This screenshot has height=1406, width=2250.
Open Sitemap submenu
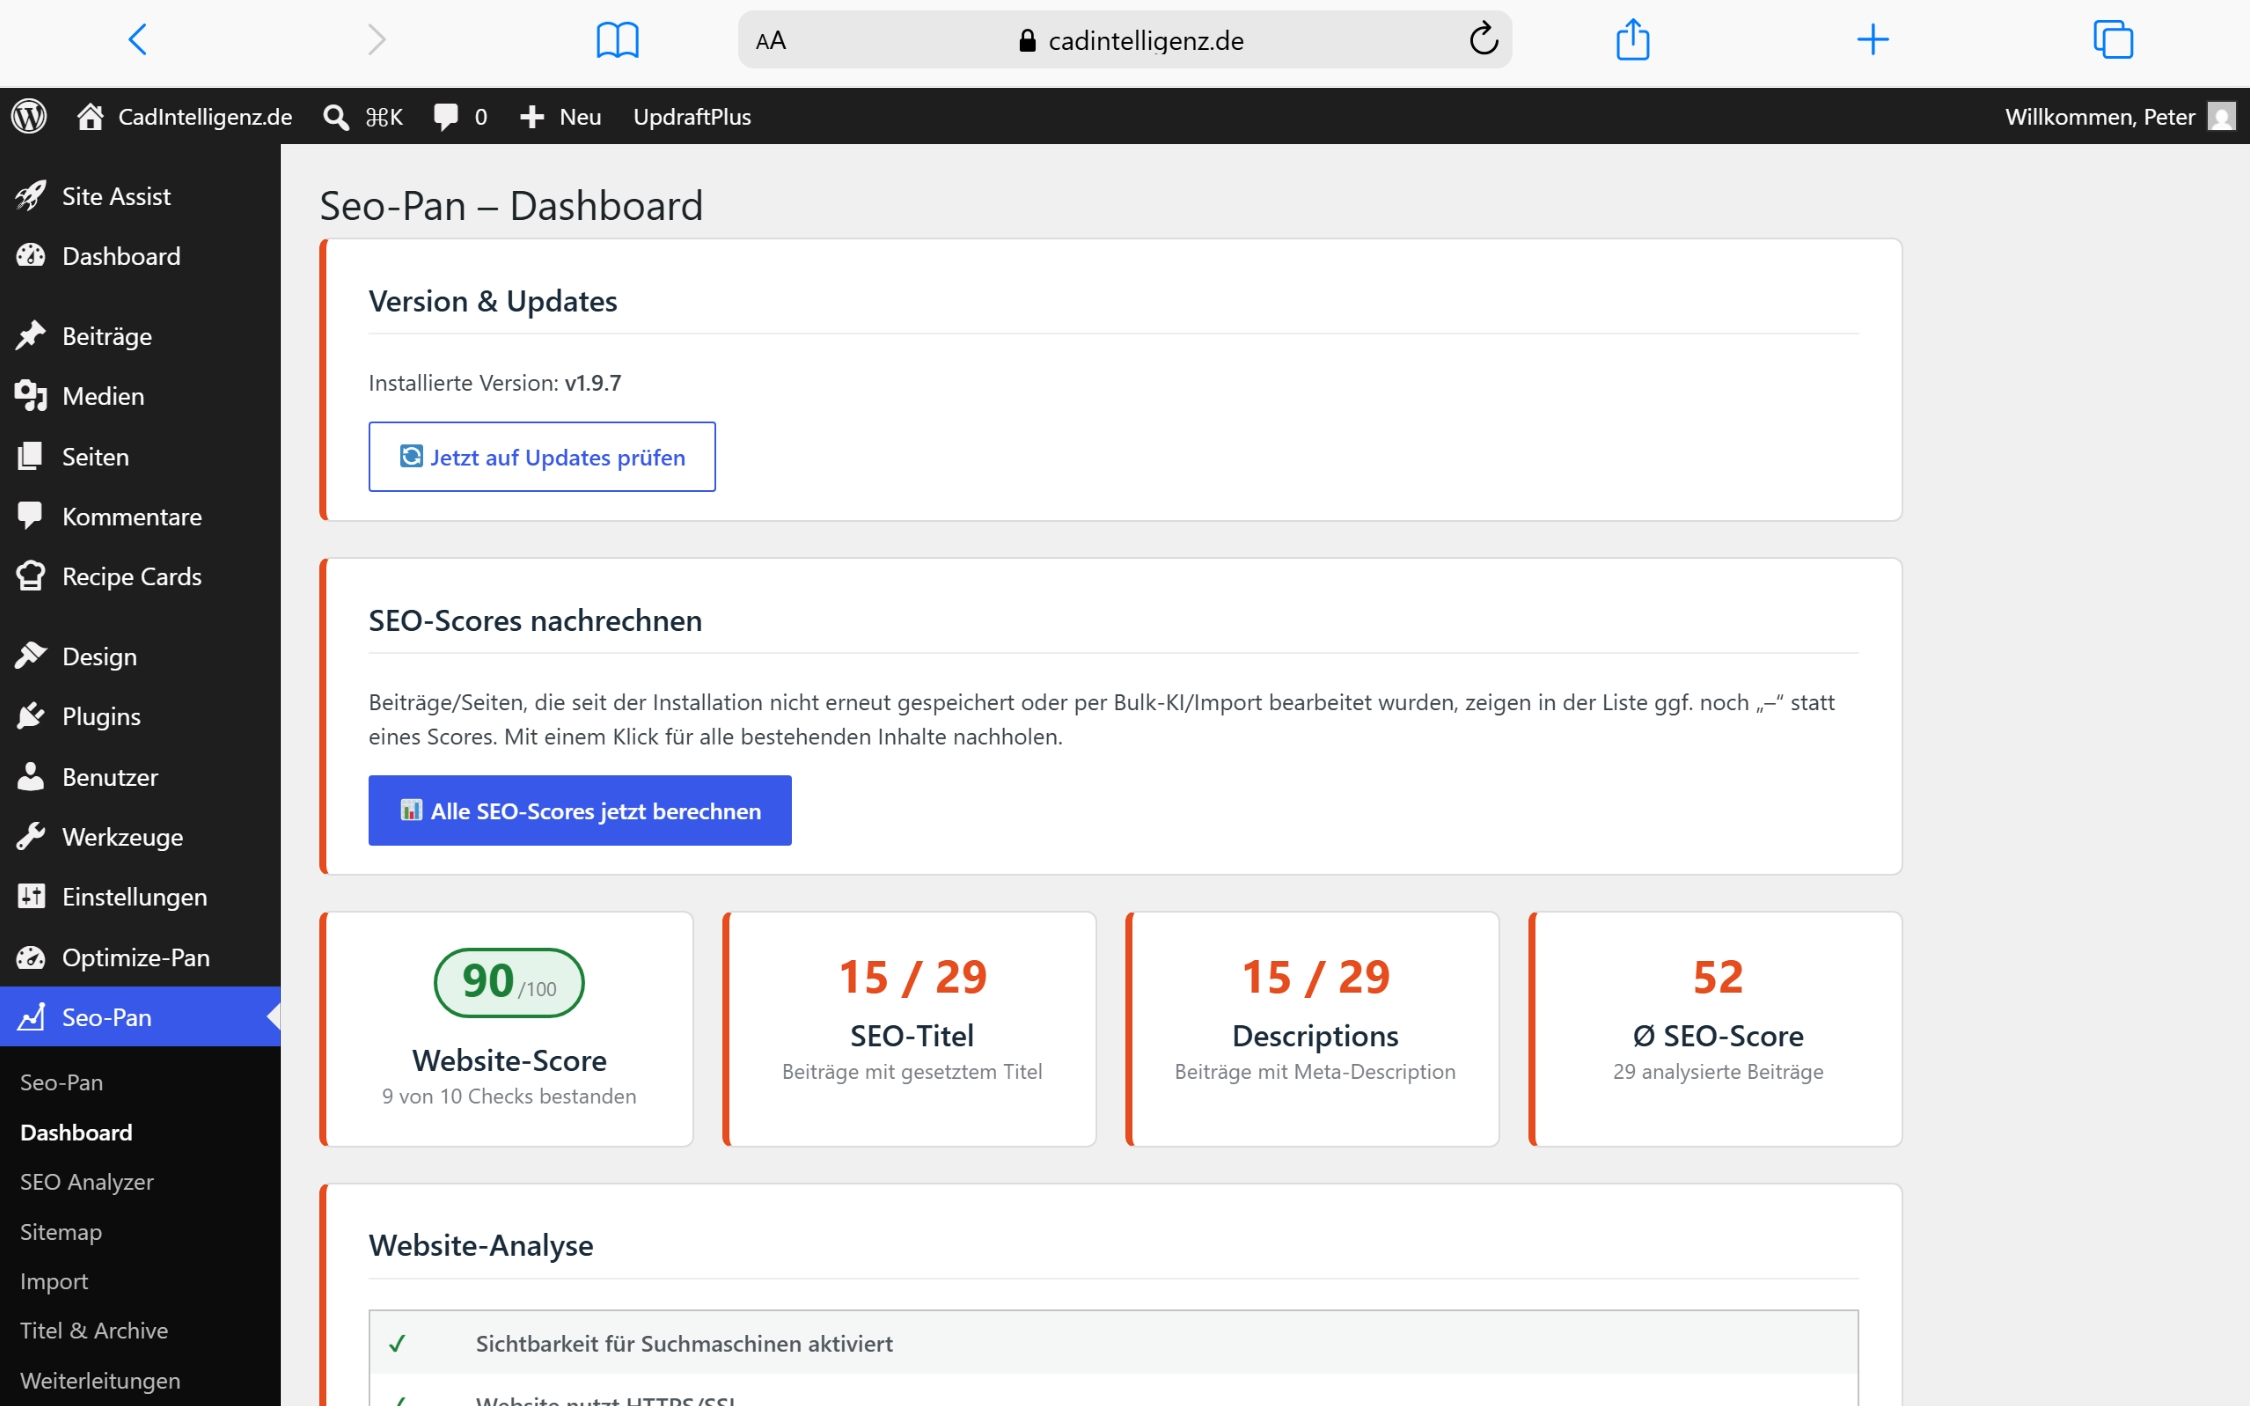tap(61, 1232)
